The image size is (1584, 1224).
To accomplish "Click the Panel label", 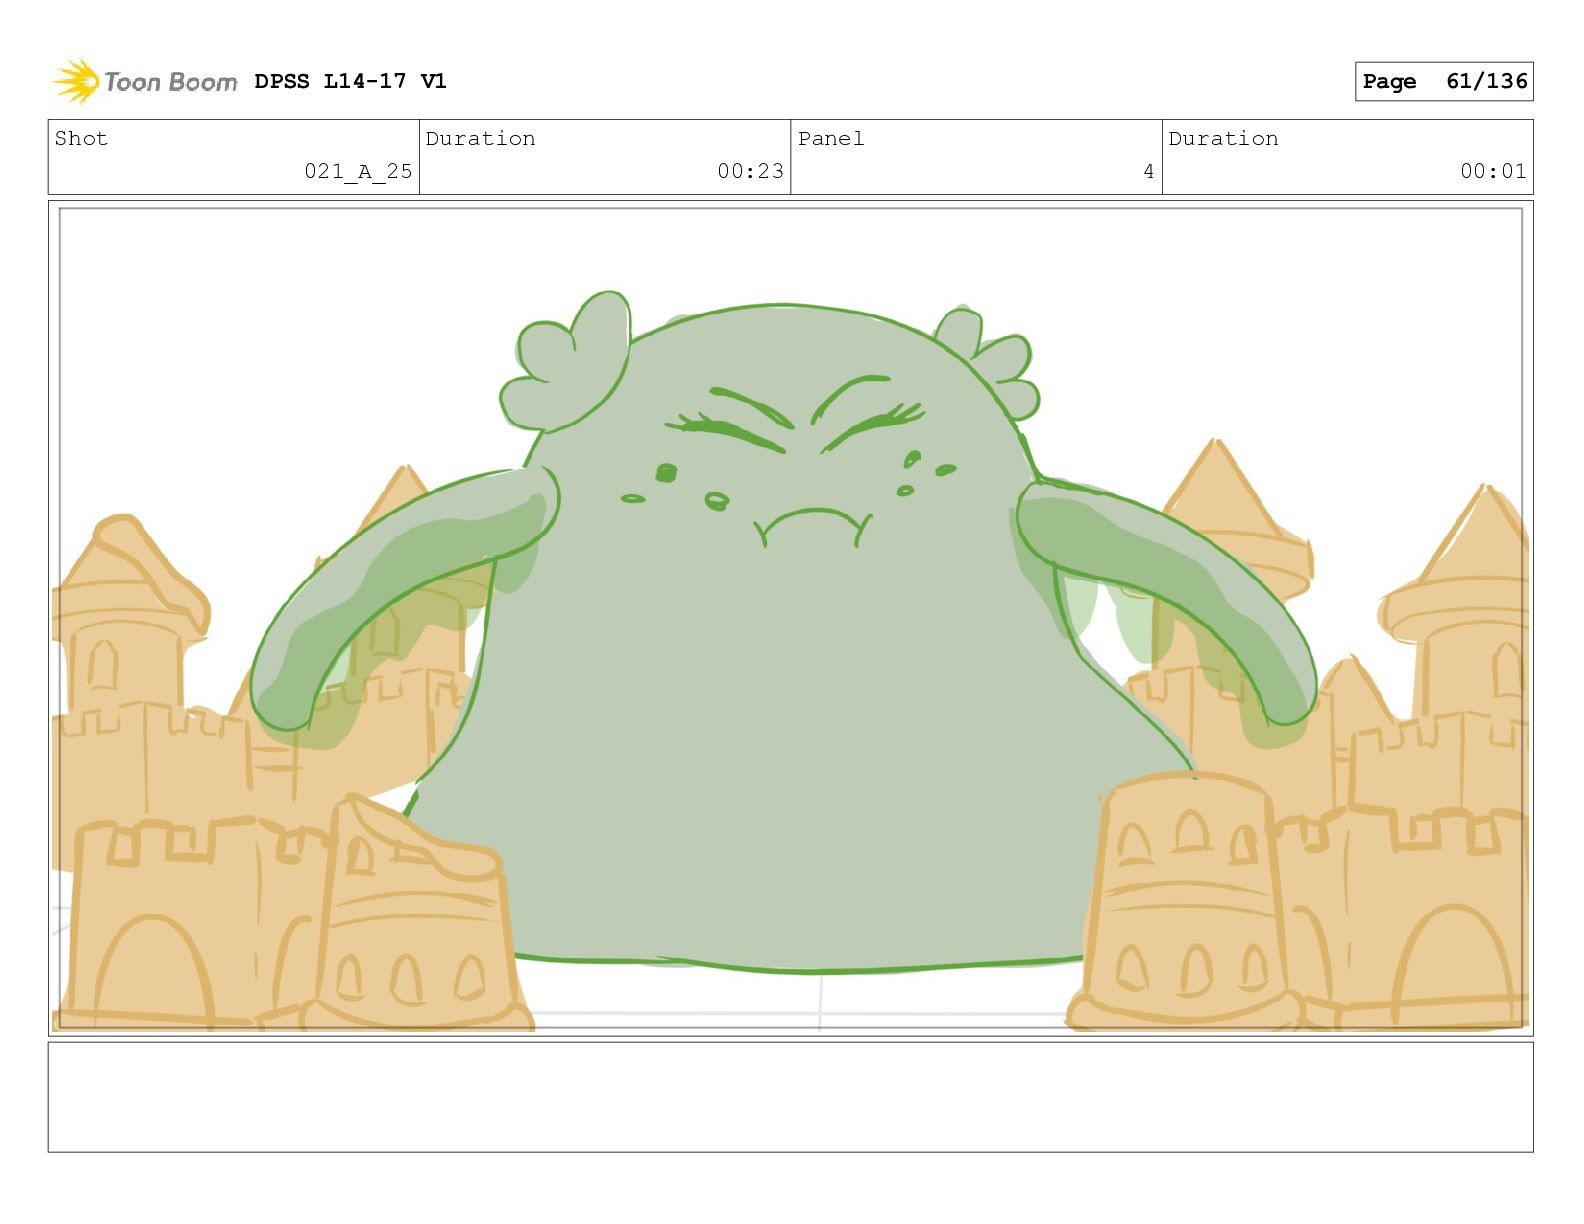I will coord(831,138).
